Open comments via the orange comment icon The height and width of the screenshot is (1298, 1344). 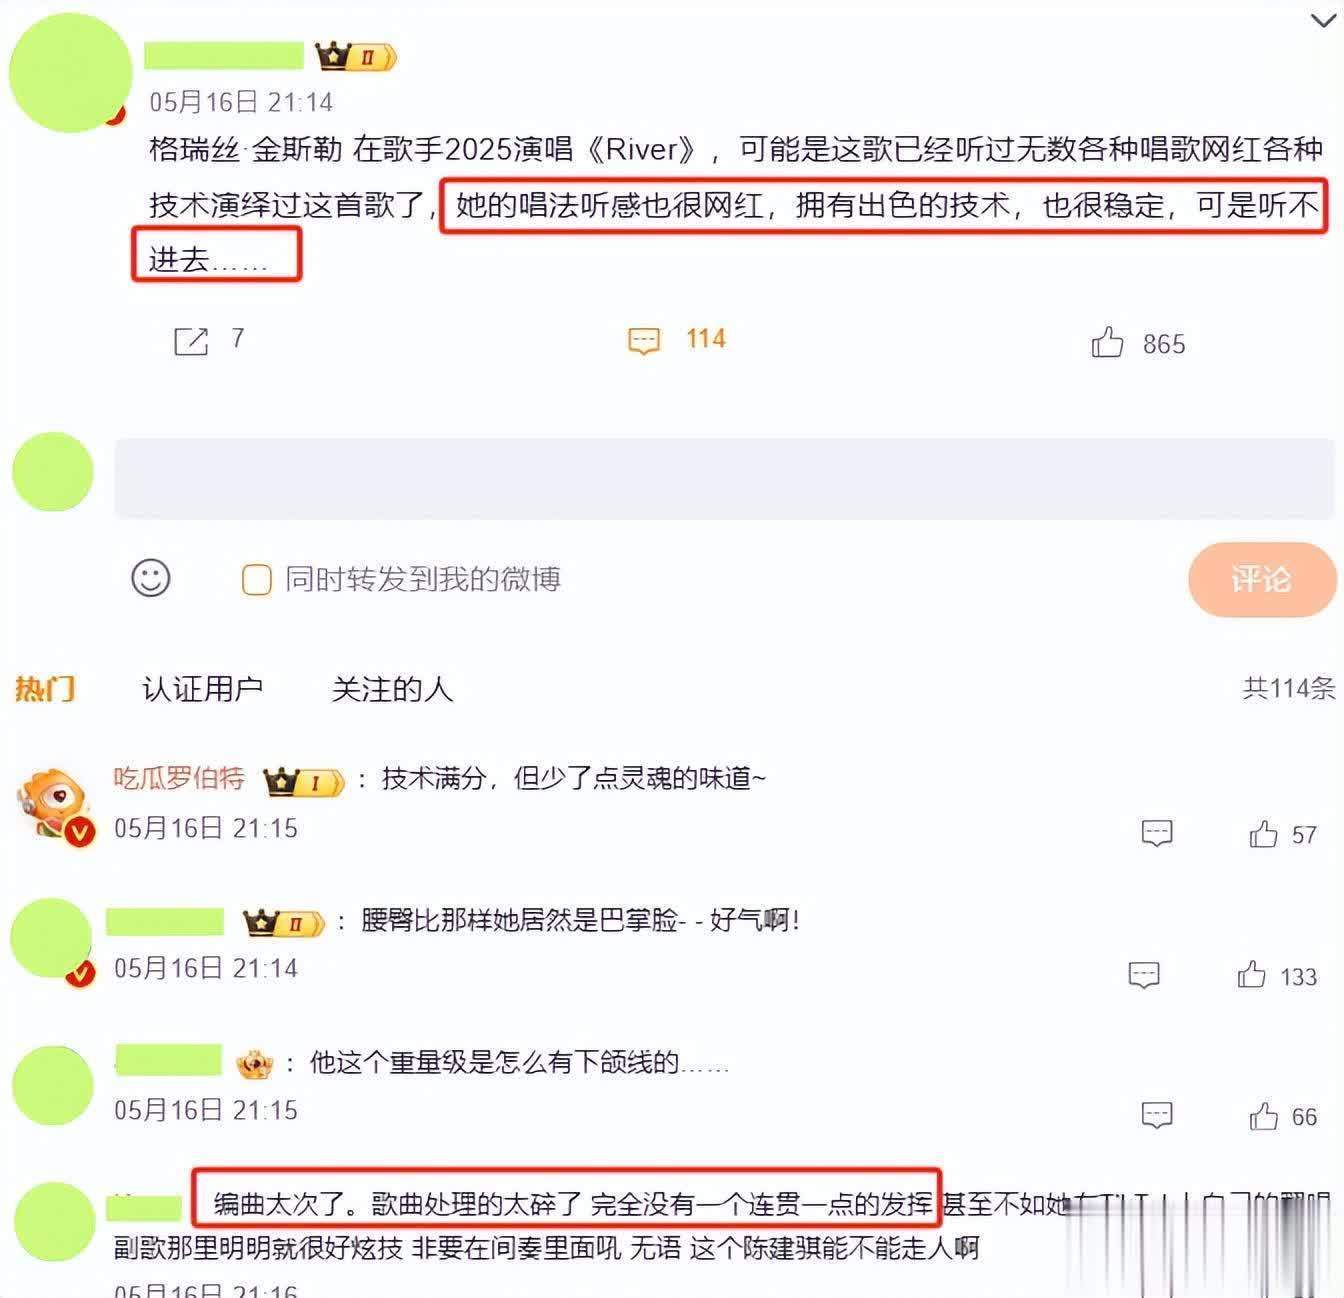click(x=644, y=341)
